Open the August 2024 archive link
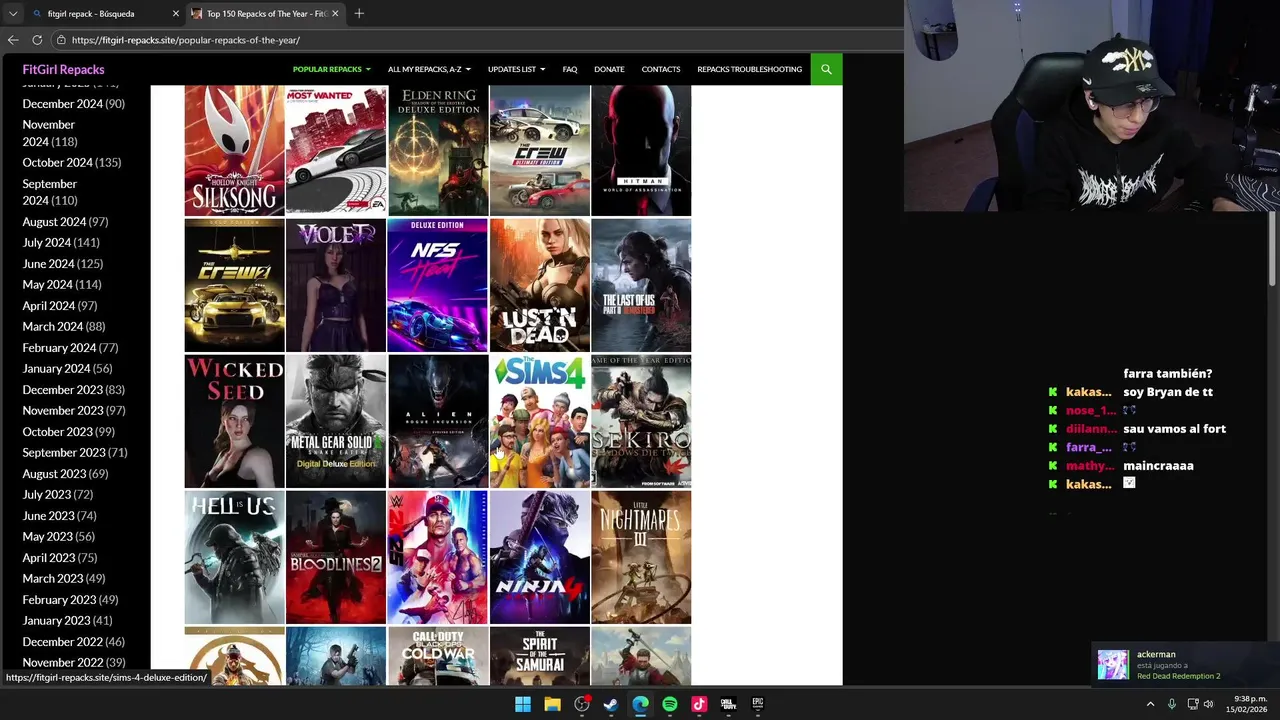Screen dimensions: 1280x720 [x=54, y=221]
